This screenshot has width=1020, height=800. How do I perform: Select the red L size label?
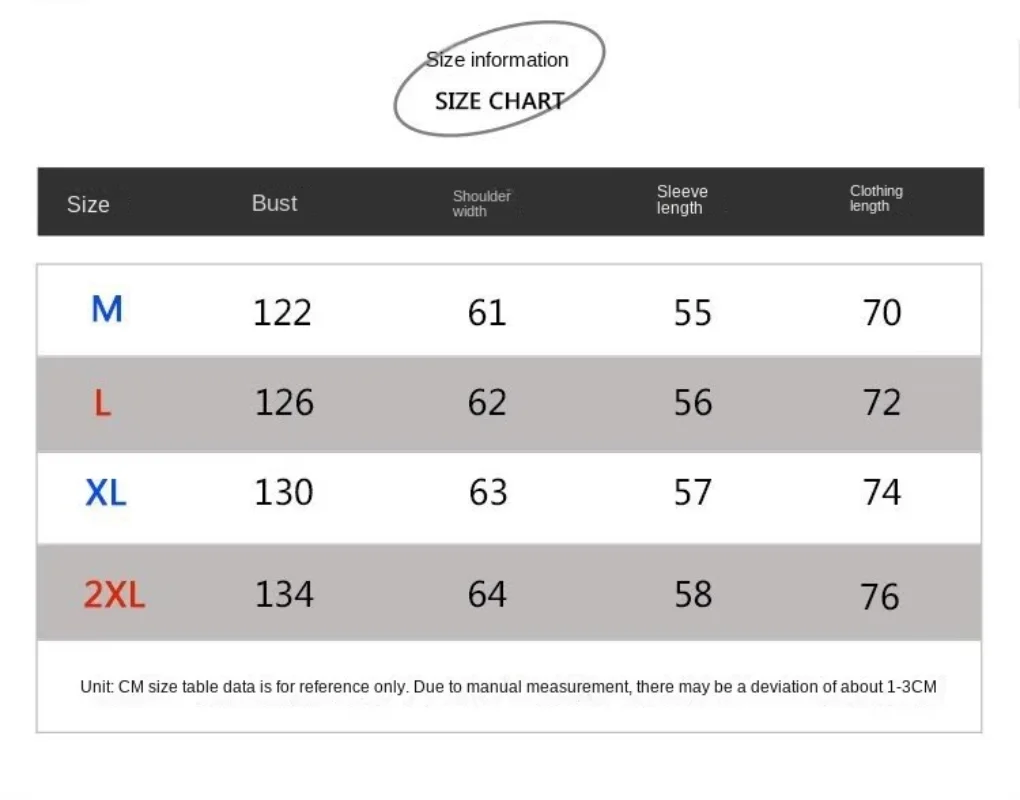(x=102, y=404)
